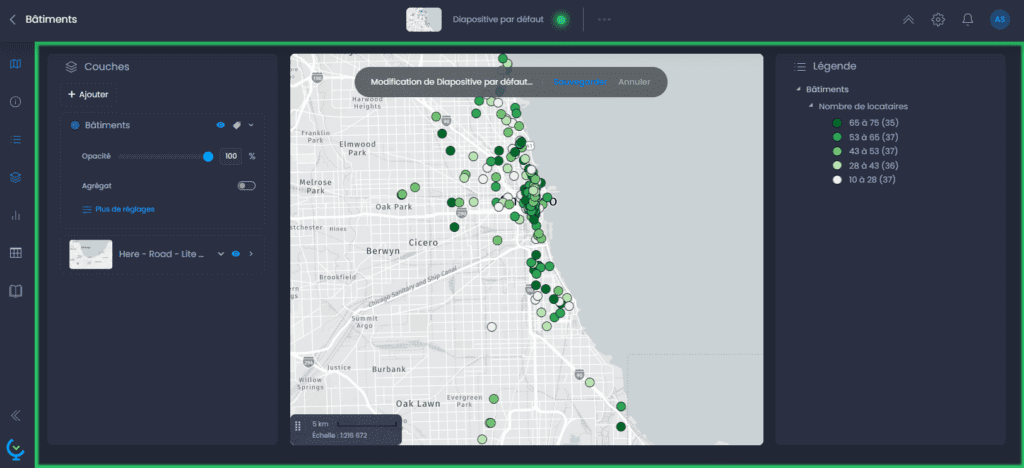Click the 10 à 28 white legend swatch
Screen dimensions: 1024x468
point(837,180)
